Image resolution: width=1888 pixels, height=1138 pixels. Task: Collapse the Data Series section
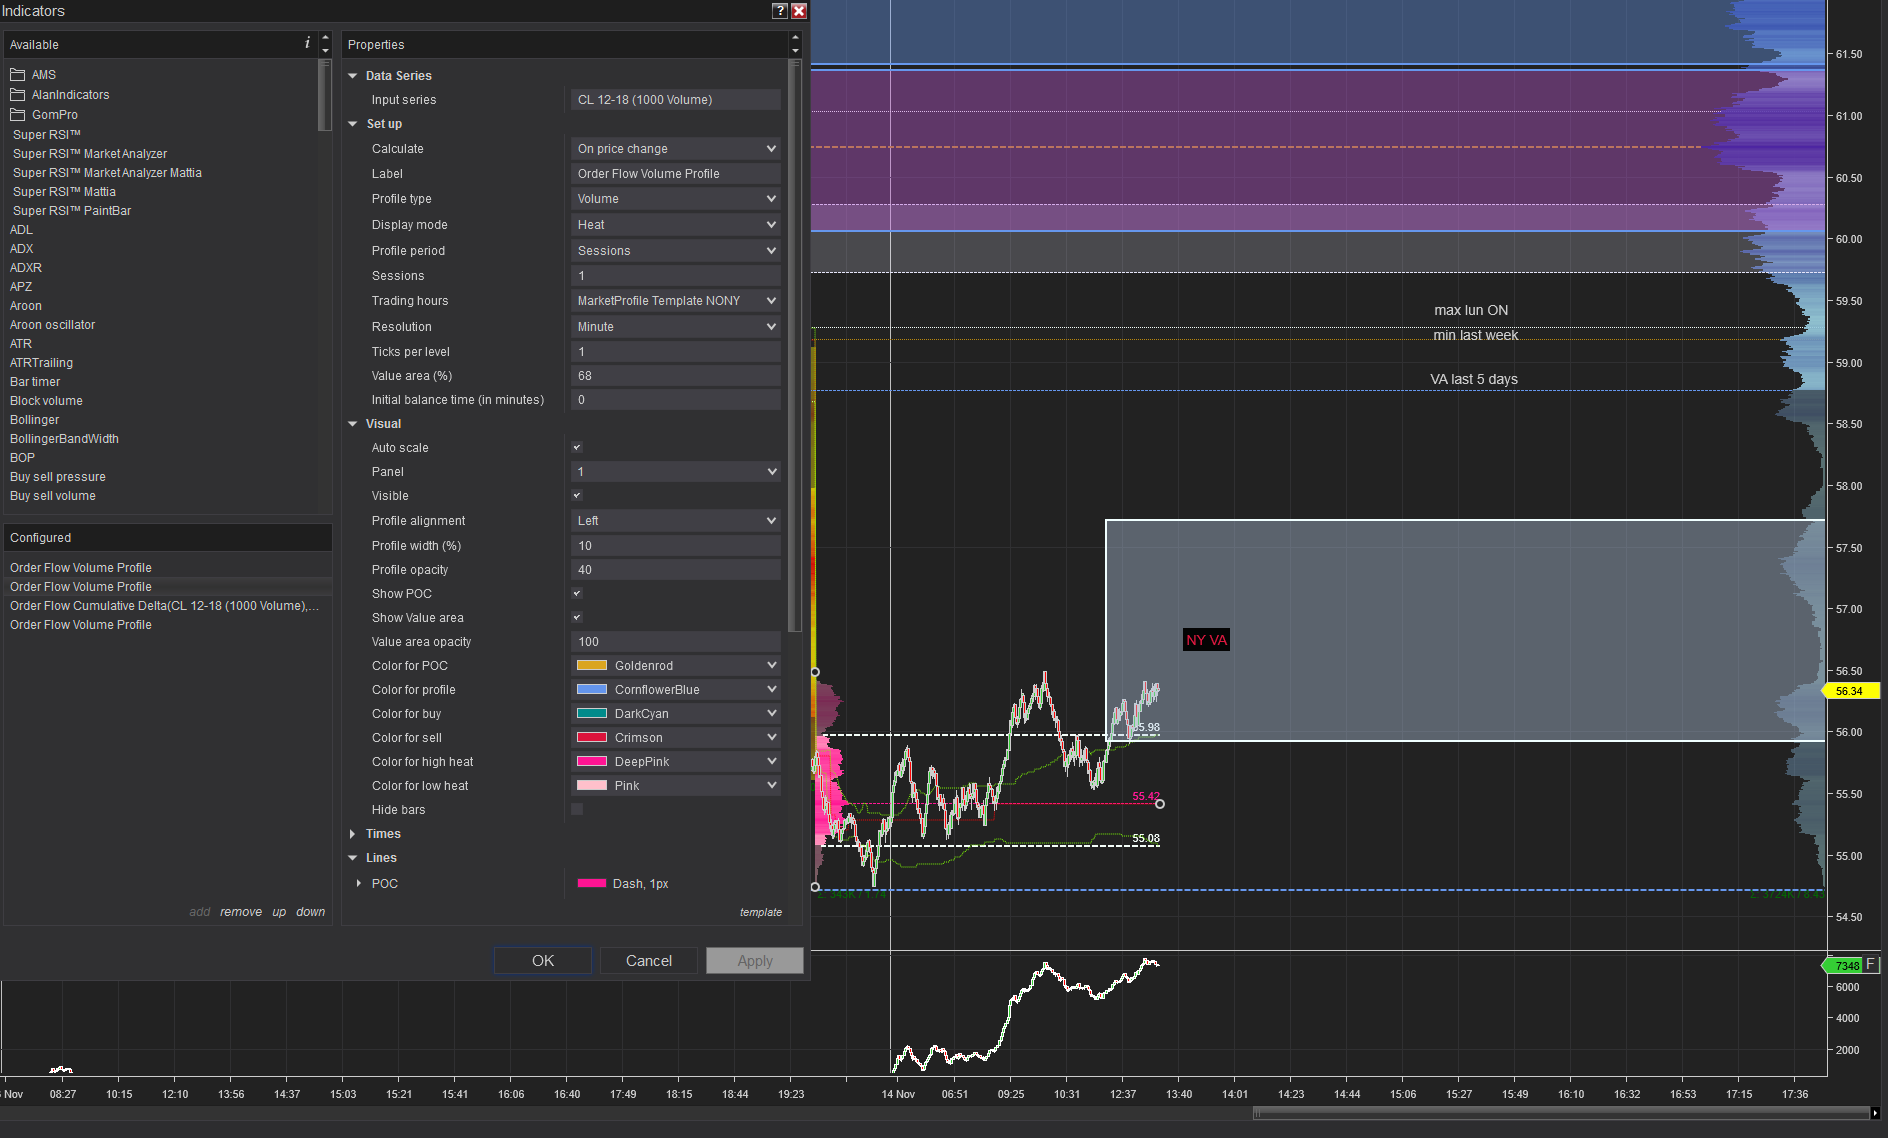tap(353, 76)
